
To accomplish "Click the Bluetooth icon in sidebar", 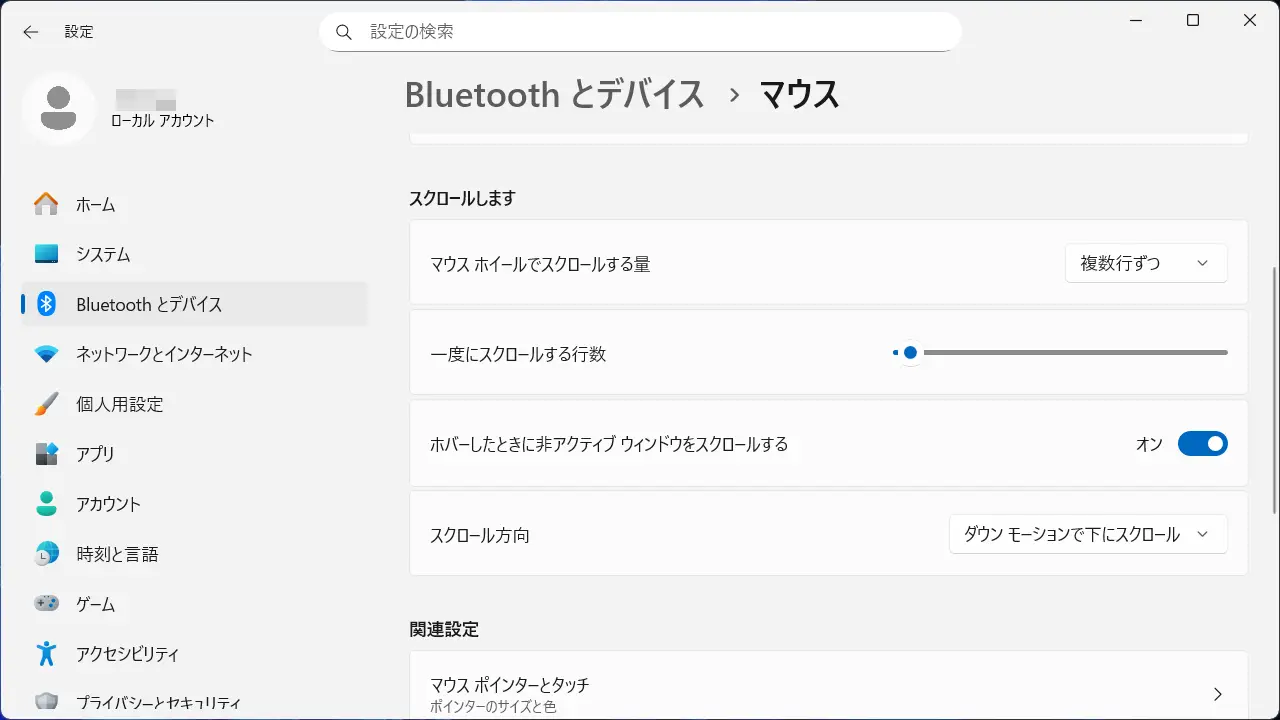I will click(46, 304).
